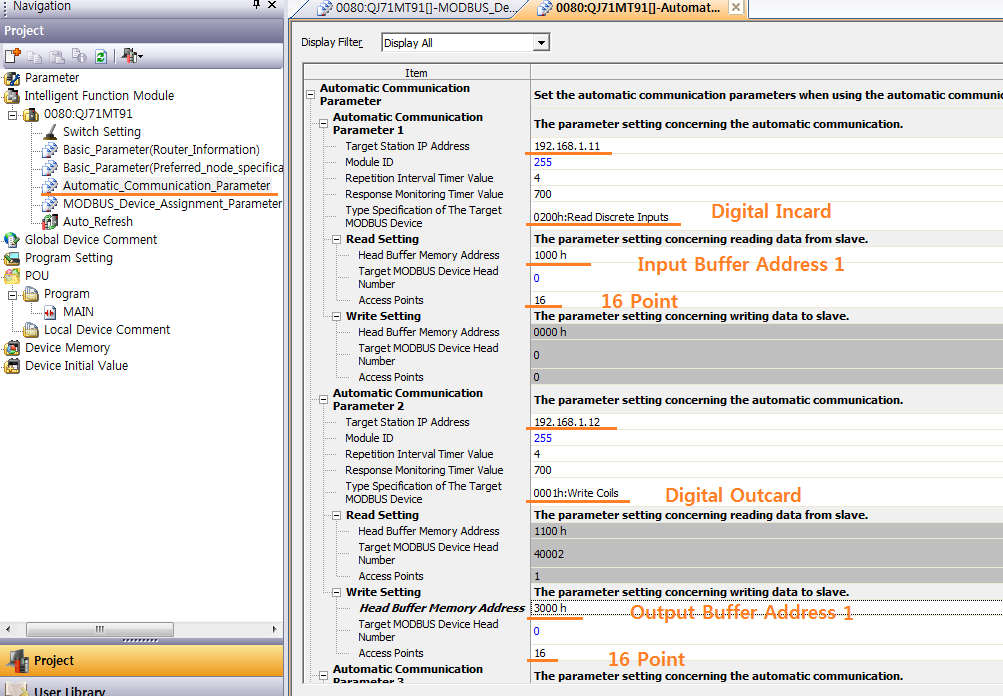Open Program Setting in navigation tree
The image size is (1003, 696).
click(x=68, y=258)
